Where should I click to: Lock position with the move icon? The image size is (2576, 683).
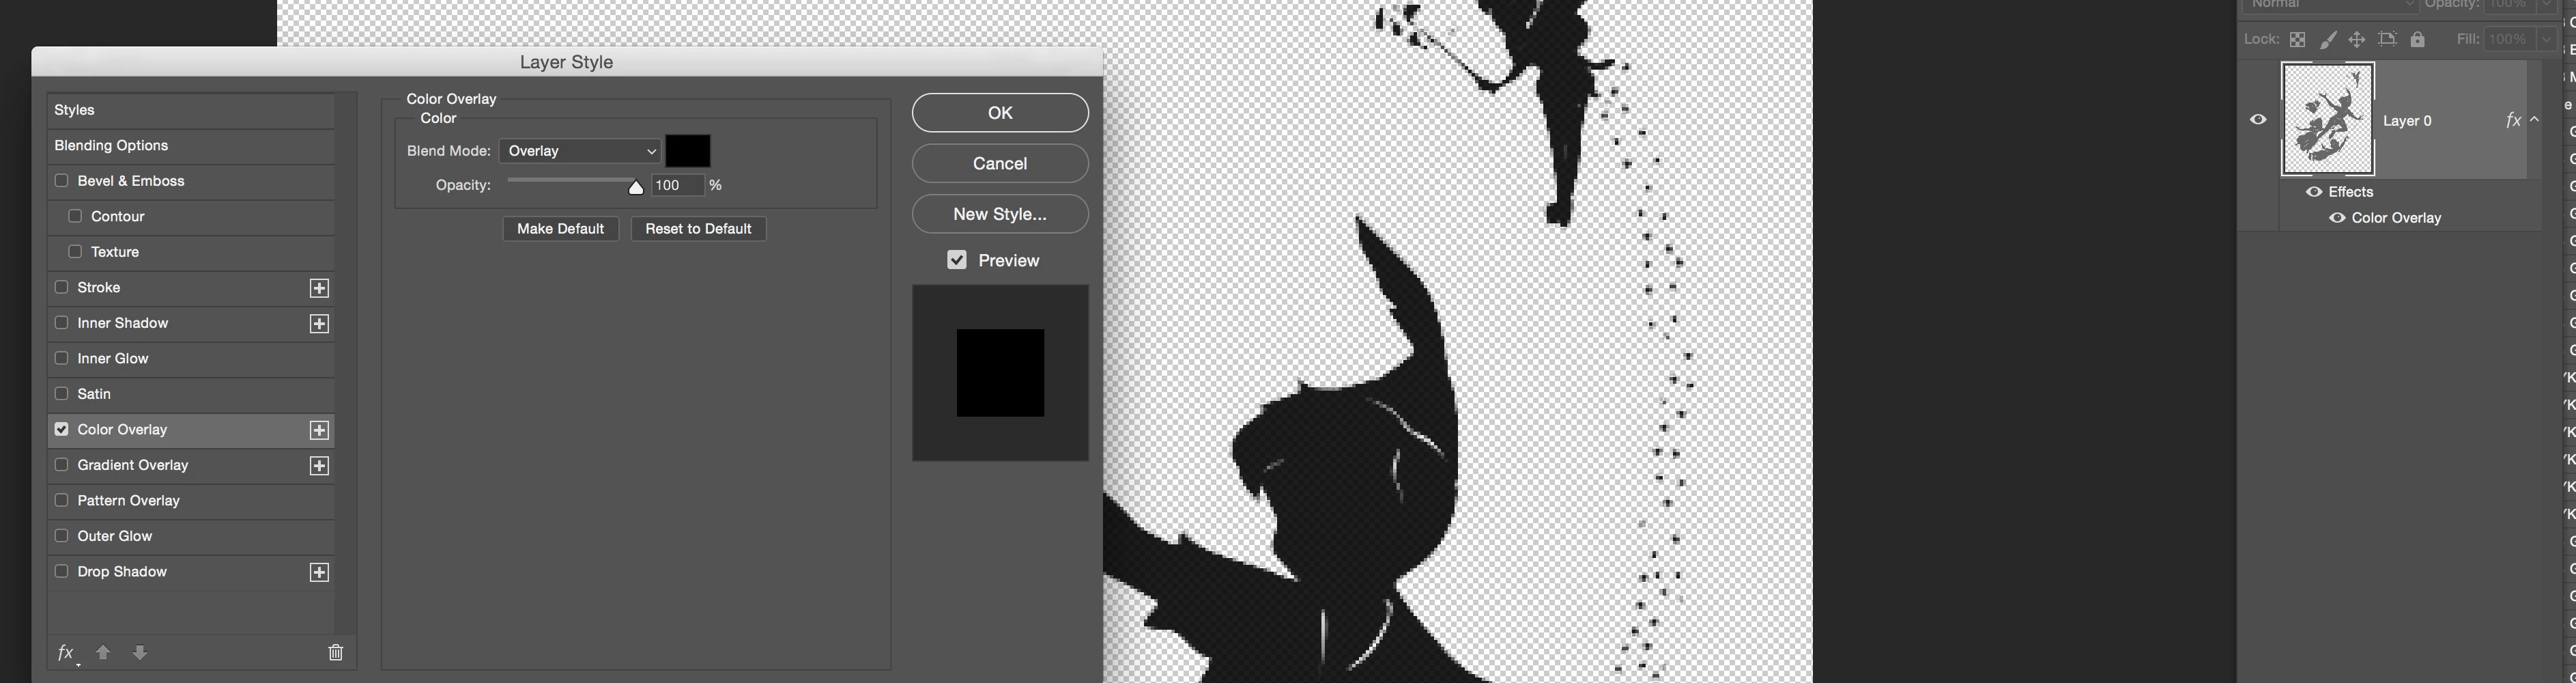click(x=2357, y=40)
